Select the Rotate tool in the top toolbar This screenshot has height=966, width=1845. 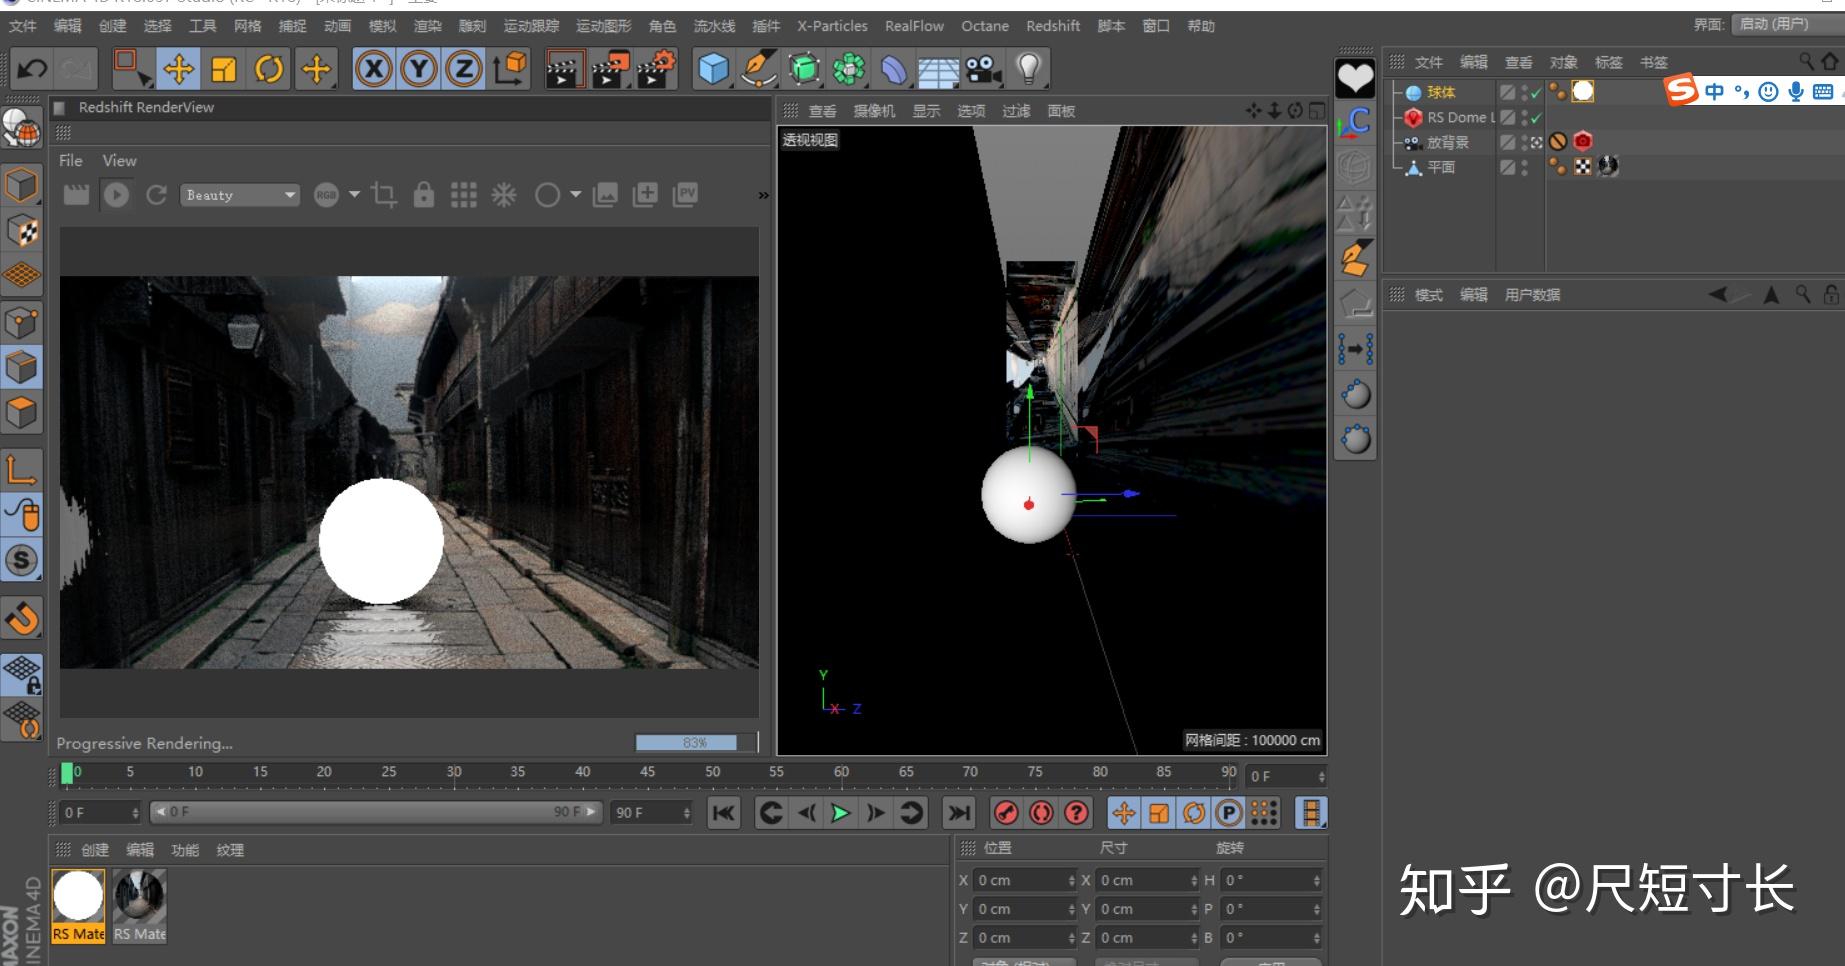coord(268,68)
